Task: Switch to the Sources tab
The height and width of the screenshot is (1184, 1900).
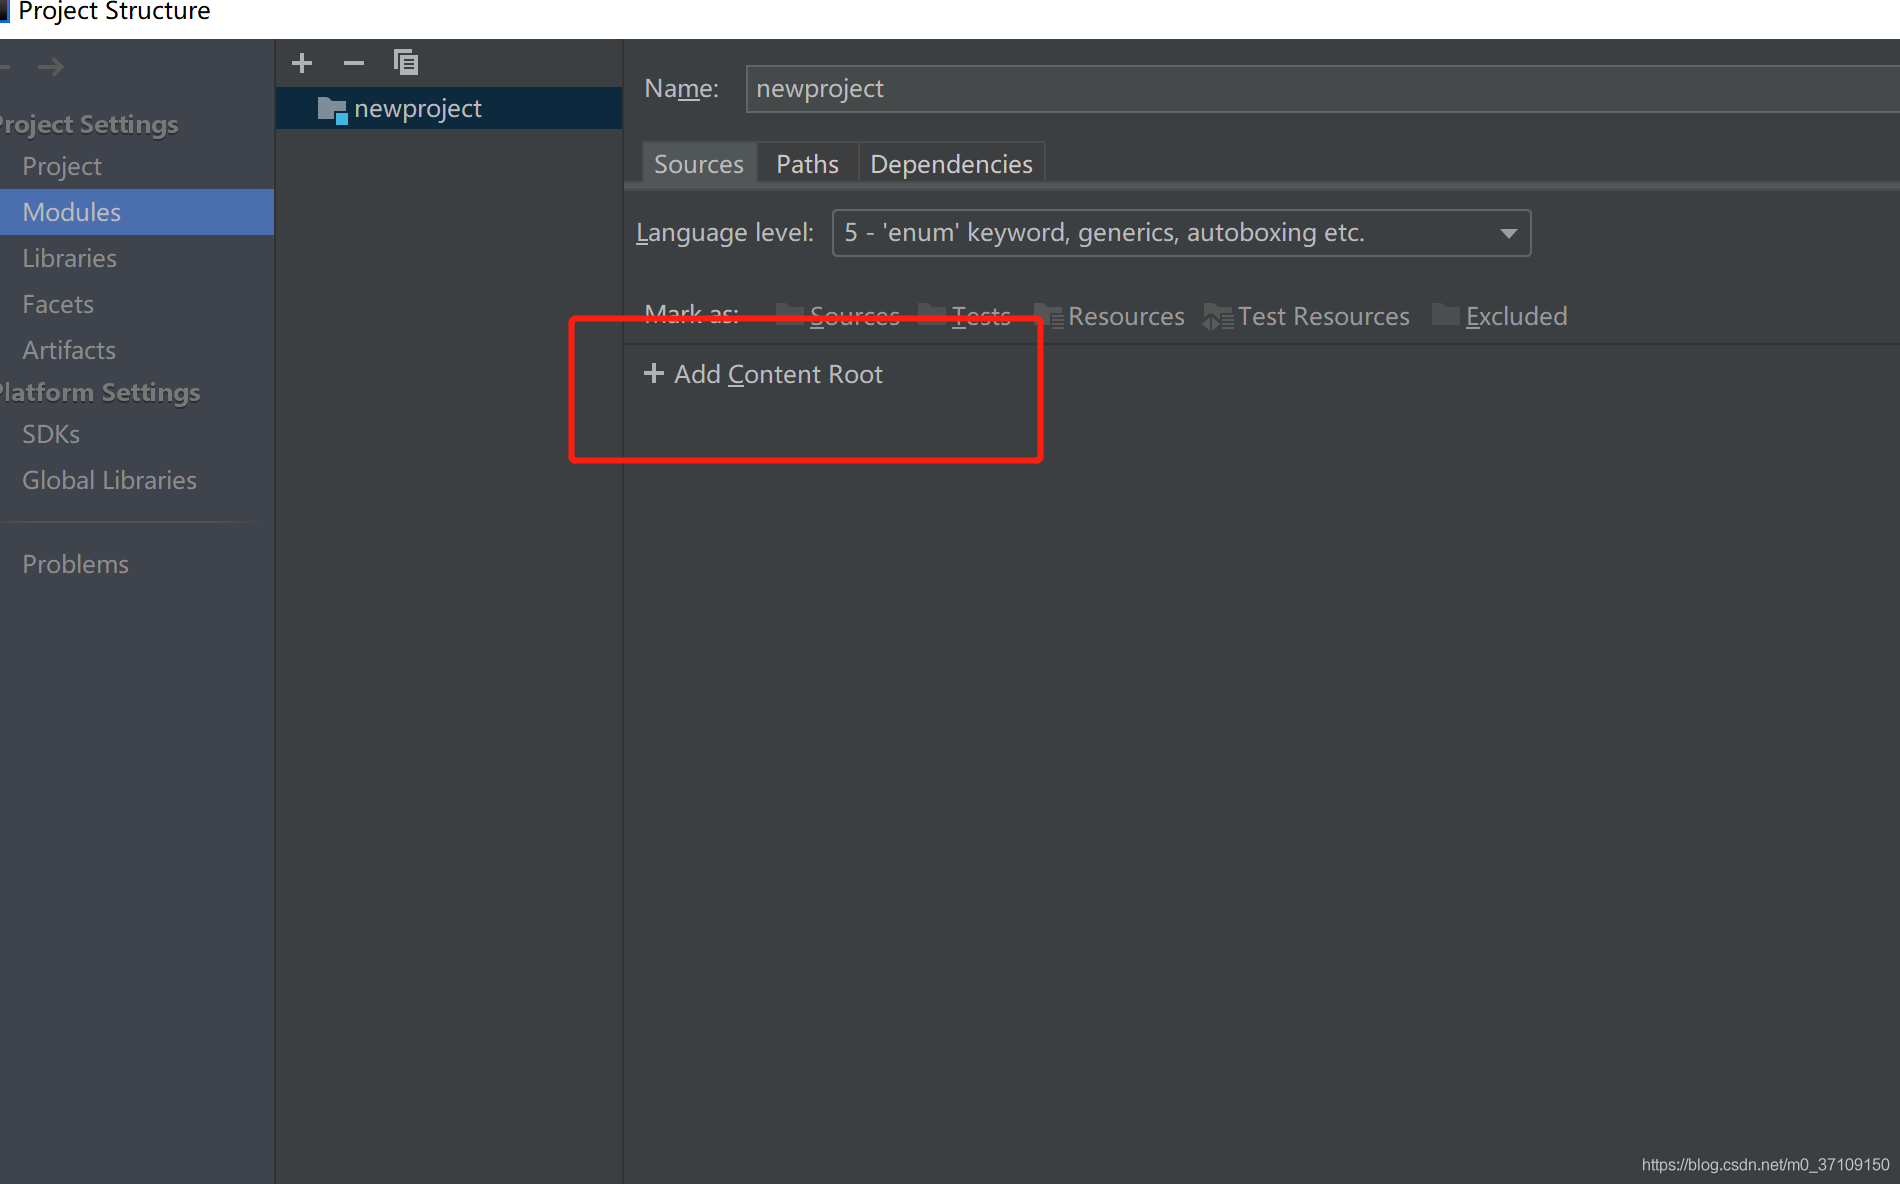Action: pos(699,164)
